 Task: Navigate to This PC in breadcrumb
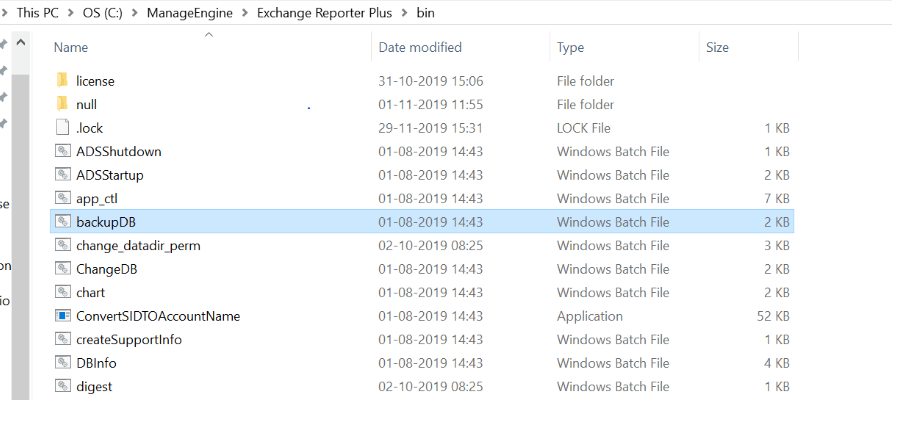point(38,13)
